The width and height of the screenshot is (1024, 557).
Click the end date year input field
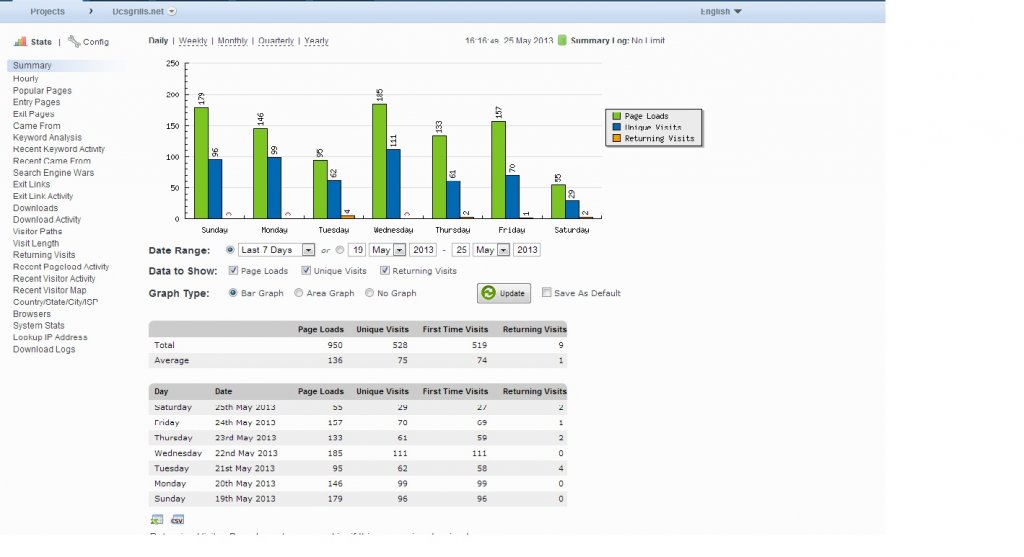click(x=527, y=250)
